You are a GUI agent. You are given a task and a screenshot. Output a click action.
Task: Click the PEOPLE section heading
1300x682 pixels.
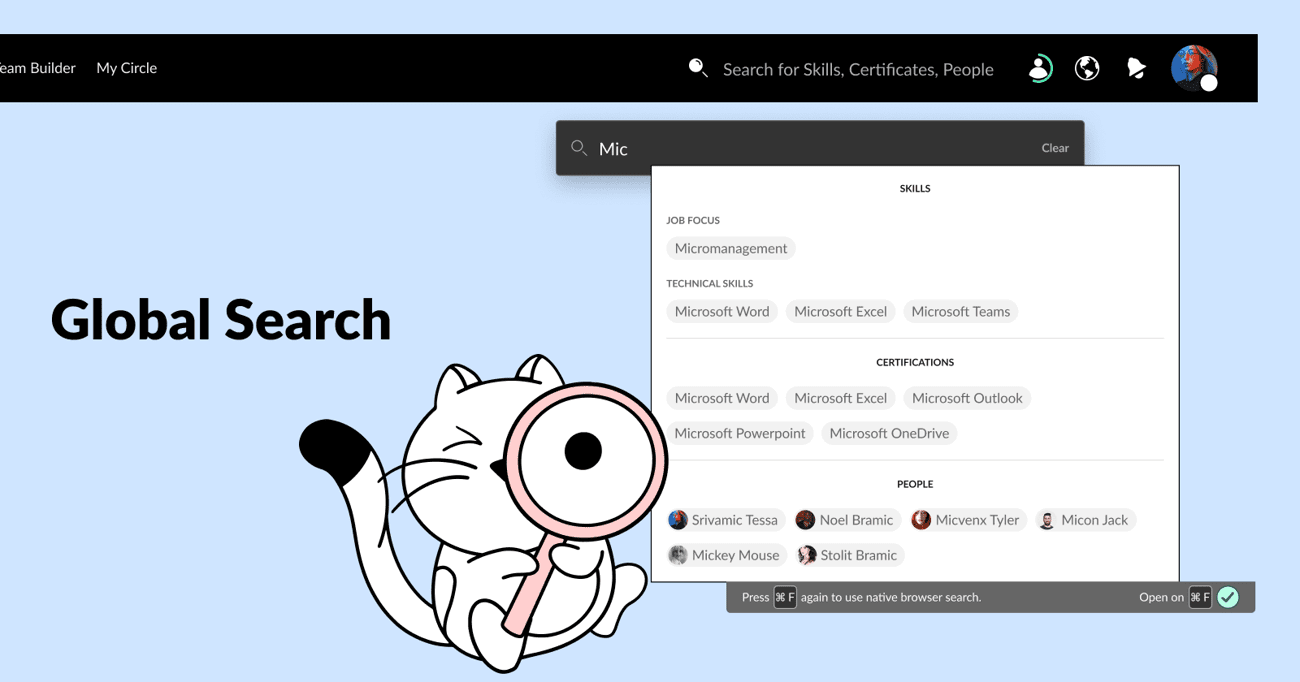pos(915,484)
